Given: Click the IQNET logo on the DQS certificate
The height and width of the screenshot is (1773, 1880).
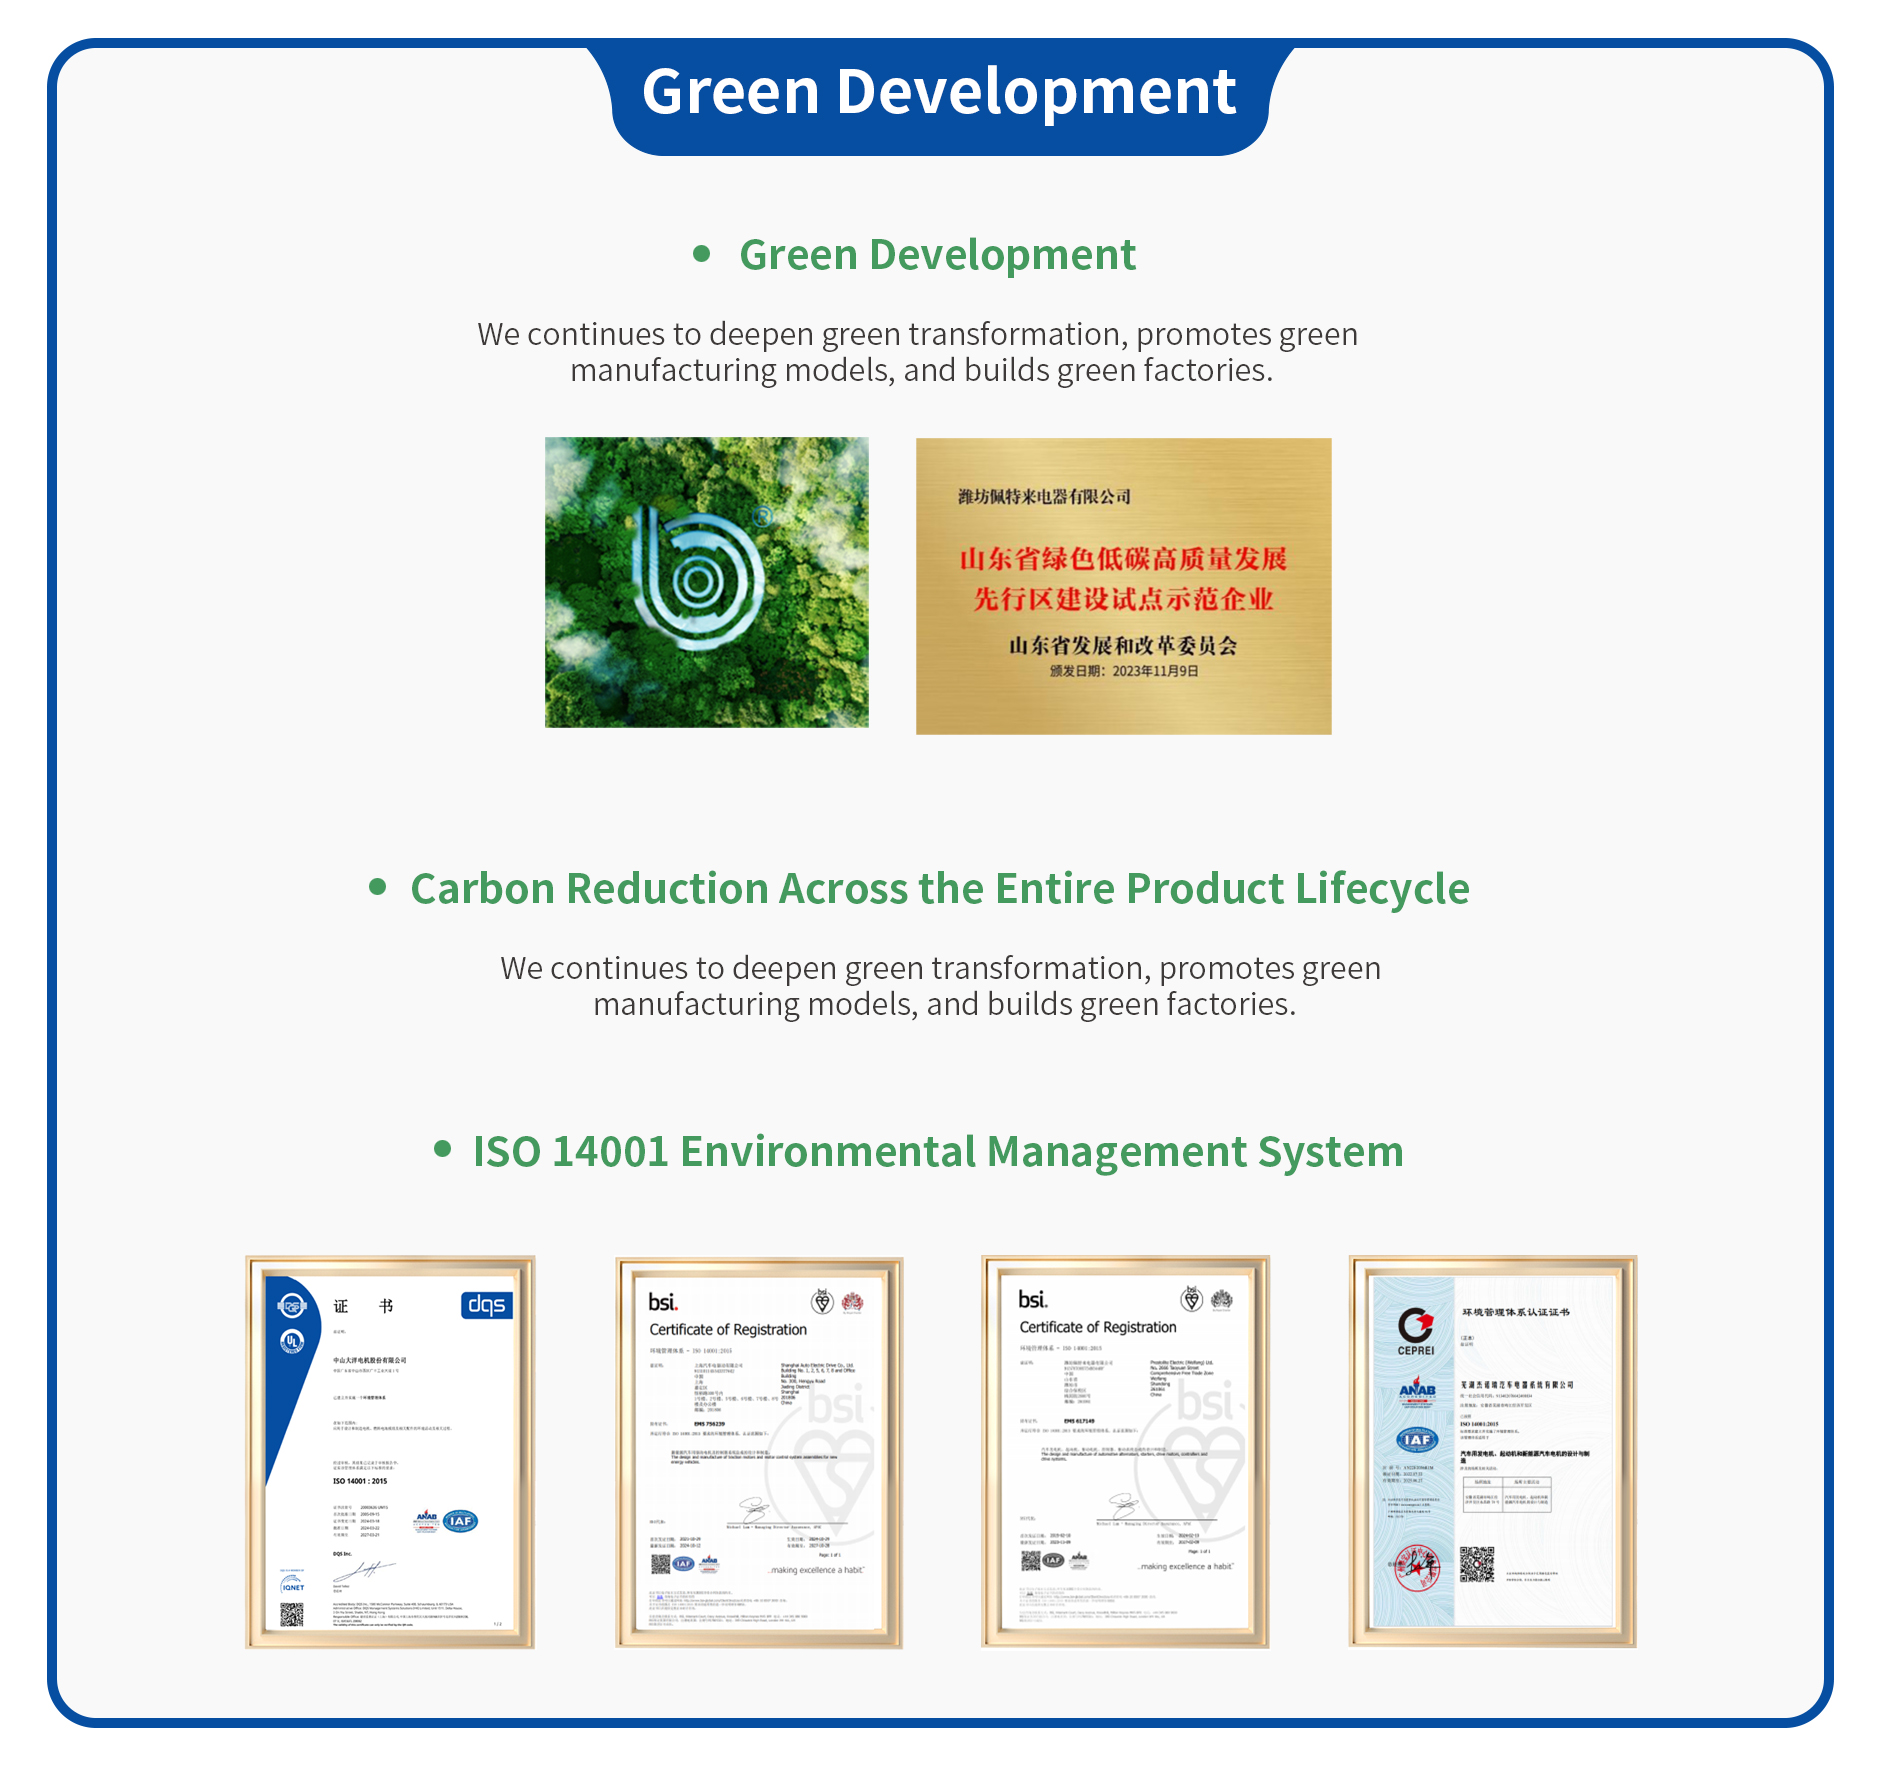Looking at the screenshot, I should (x=292, y=1585).
